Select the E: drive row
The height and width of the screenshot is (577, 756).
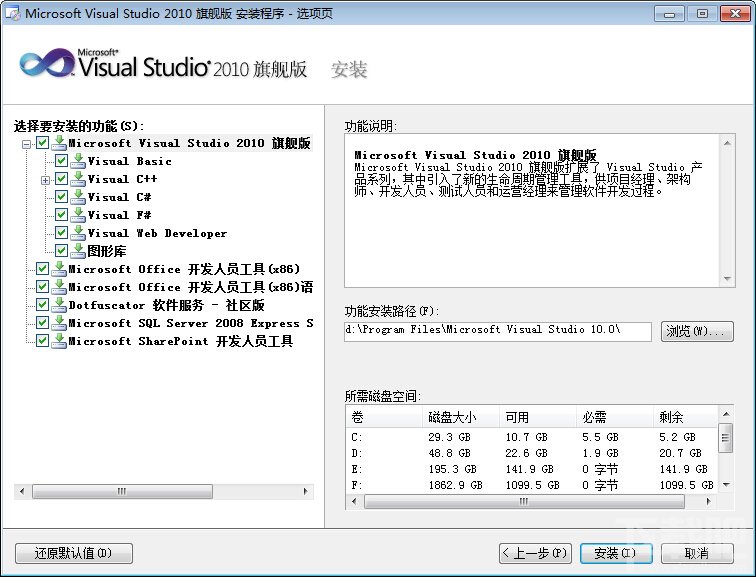tap(532, 469)
